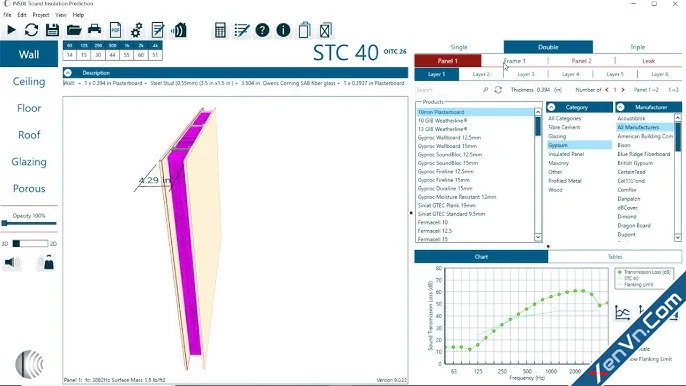Switch to the Triple tab

tap(637, 47)
